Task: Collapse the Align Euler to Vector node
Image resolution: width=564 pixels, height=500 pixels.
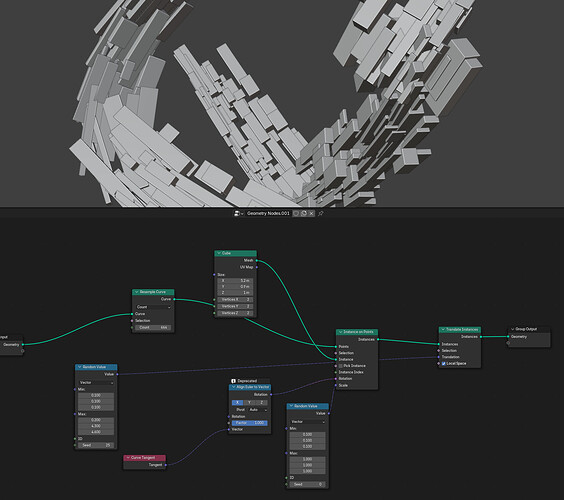Action: (x=233, y=387)
